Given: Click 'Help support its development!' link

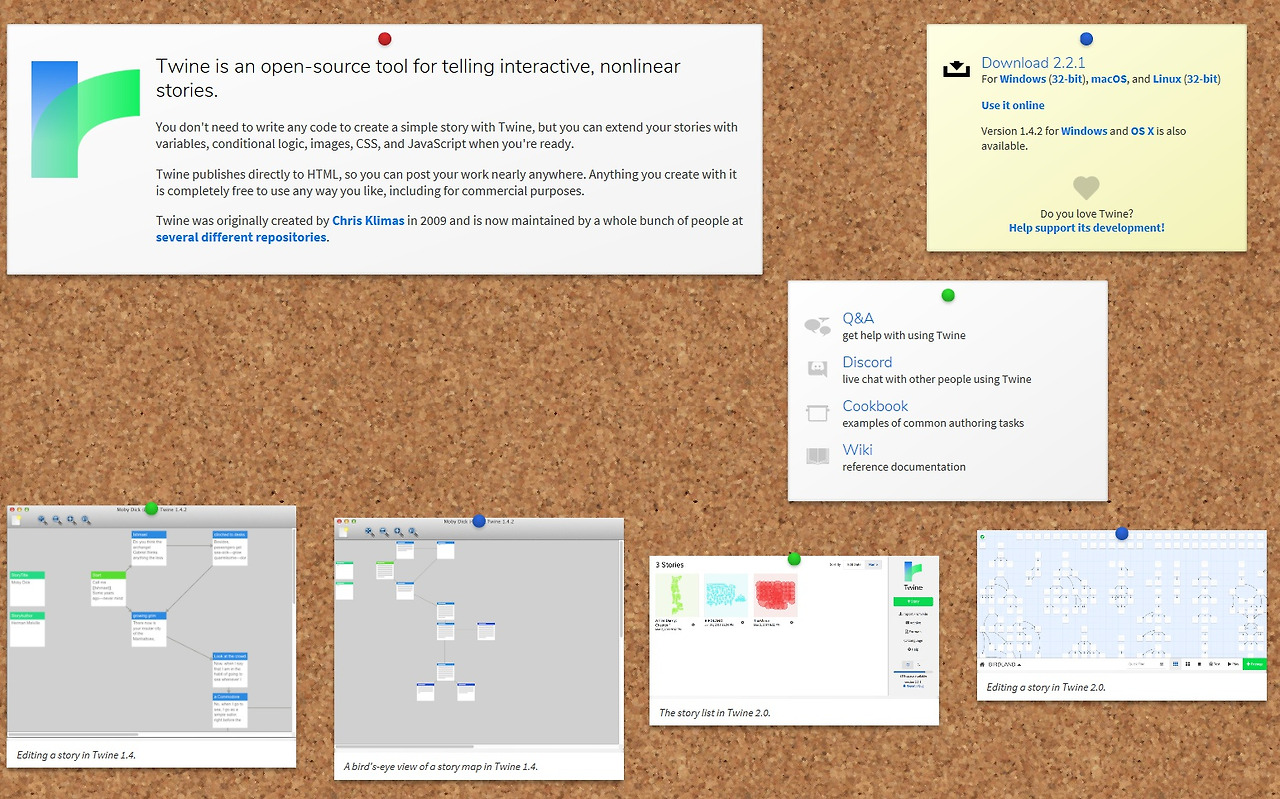Looking at the screenshot, I should (x=1087, y=228).
